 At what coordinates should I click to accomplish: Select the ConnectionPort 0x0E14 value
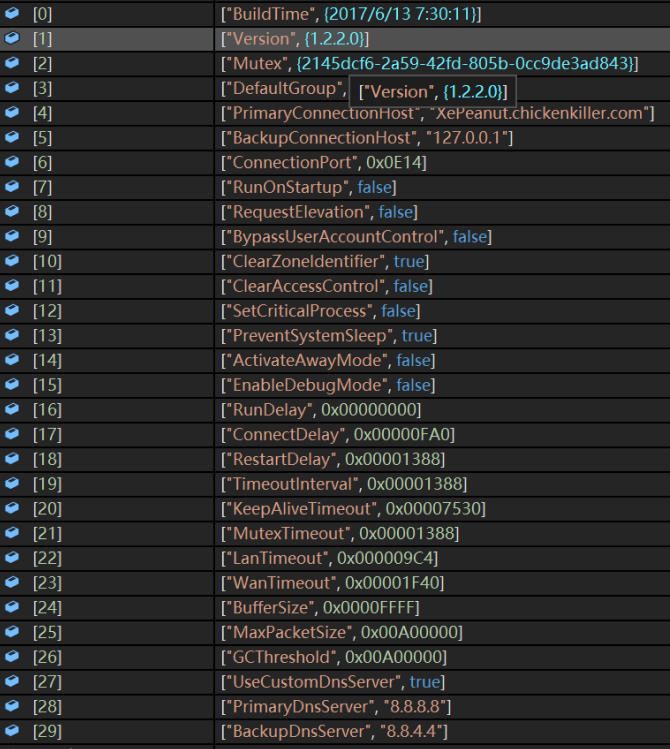(x=323, y=163)
